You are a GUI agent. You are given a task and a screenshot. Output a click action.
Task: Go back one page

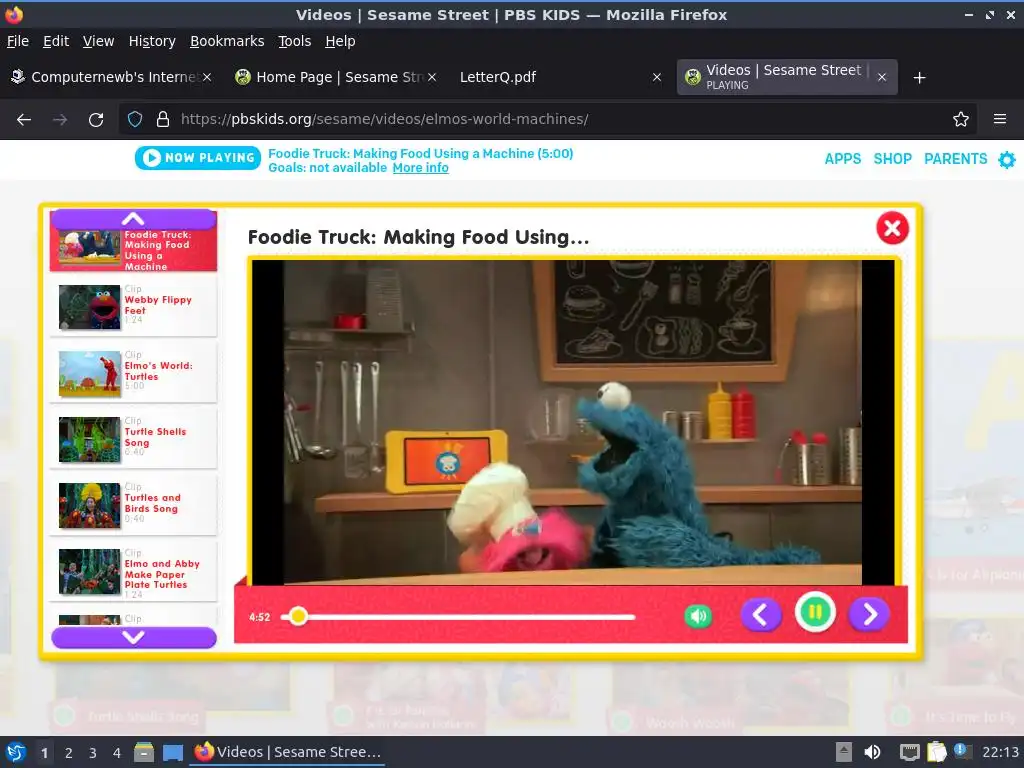click(24, 120)
